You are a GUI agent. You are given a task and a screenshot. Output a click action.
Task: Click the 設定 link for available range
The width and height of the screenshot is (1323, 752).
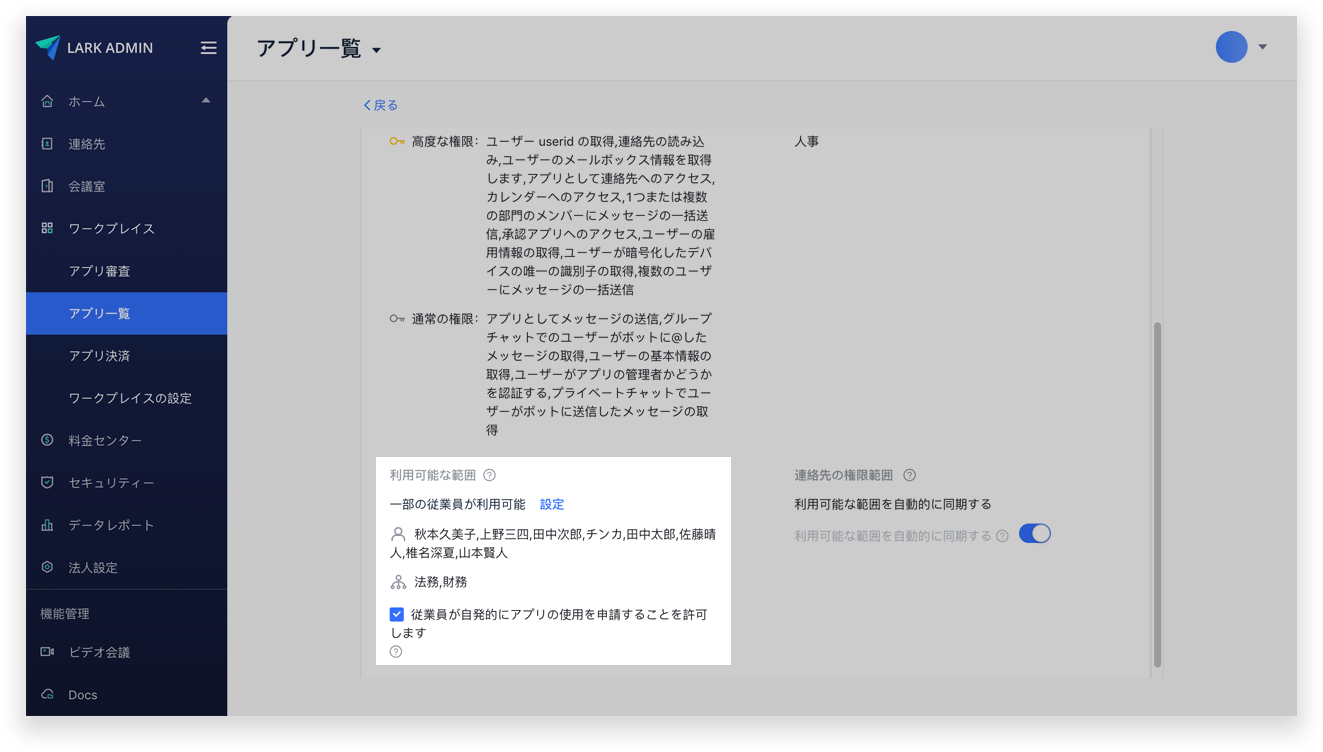(x=552, y=504)
